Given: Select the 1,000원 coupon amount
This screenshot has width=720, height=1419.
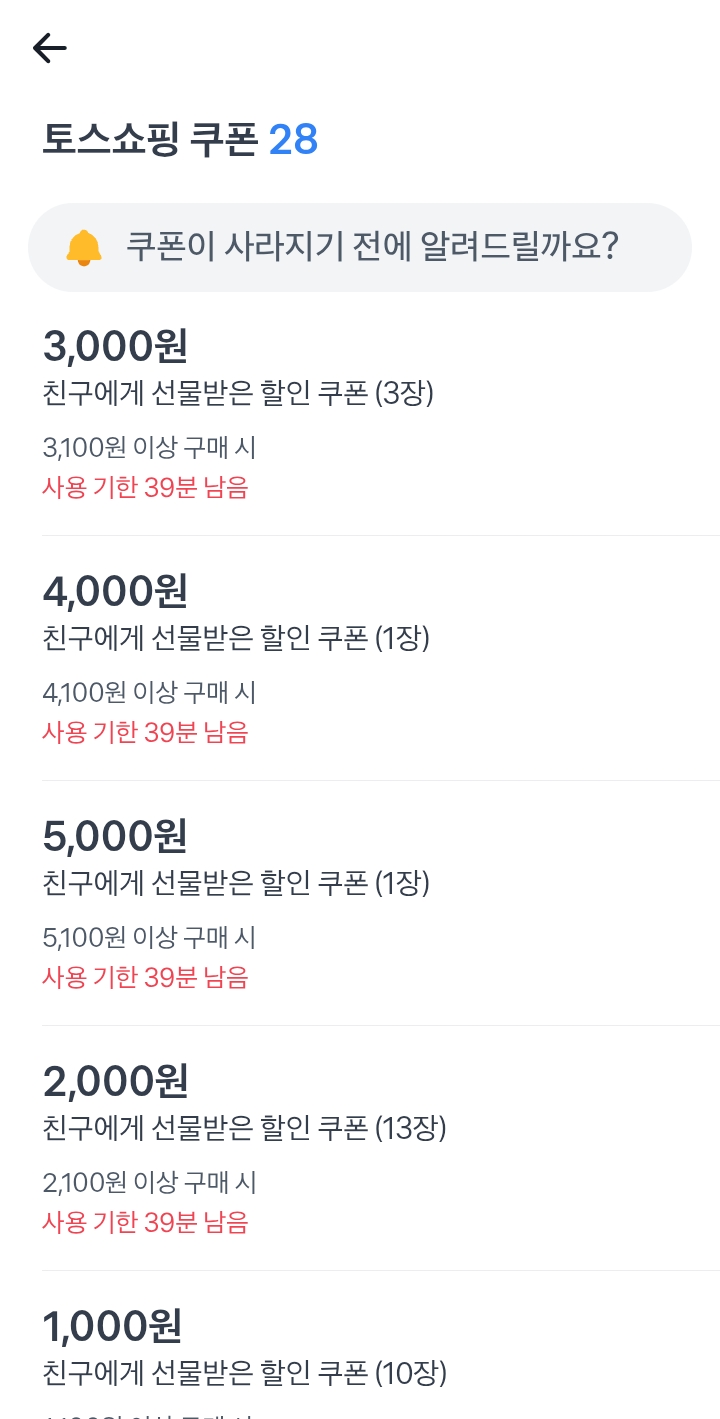Looking at the screenshot, I should click(112, 1326).
